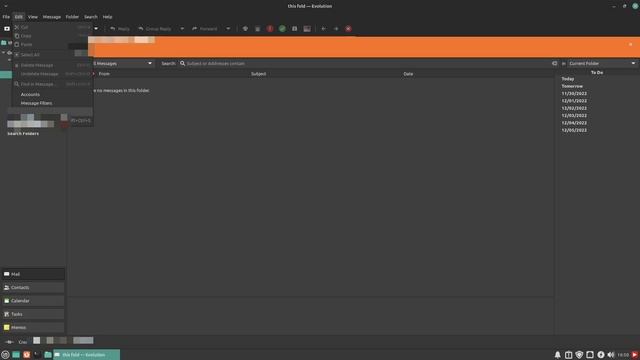
Task: Select 12/05/2022 in To Do pane
Action: (574, 130)
